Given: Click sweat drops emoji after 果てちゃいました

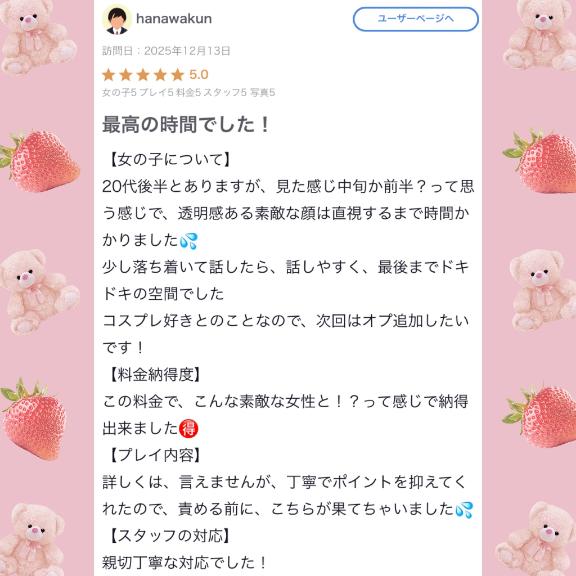Looking at the screenshot, I should tap(464, 510).
